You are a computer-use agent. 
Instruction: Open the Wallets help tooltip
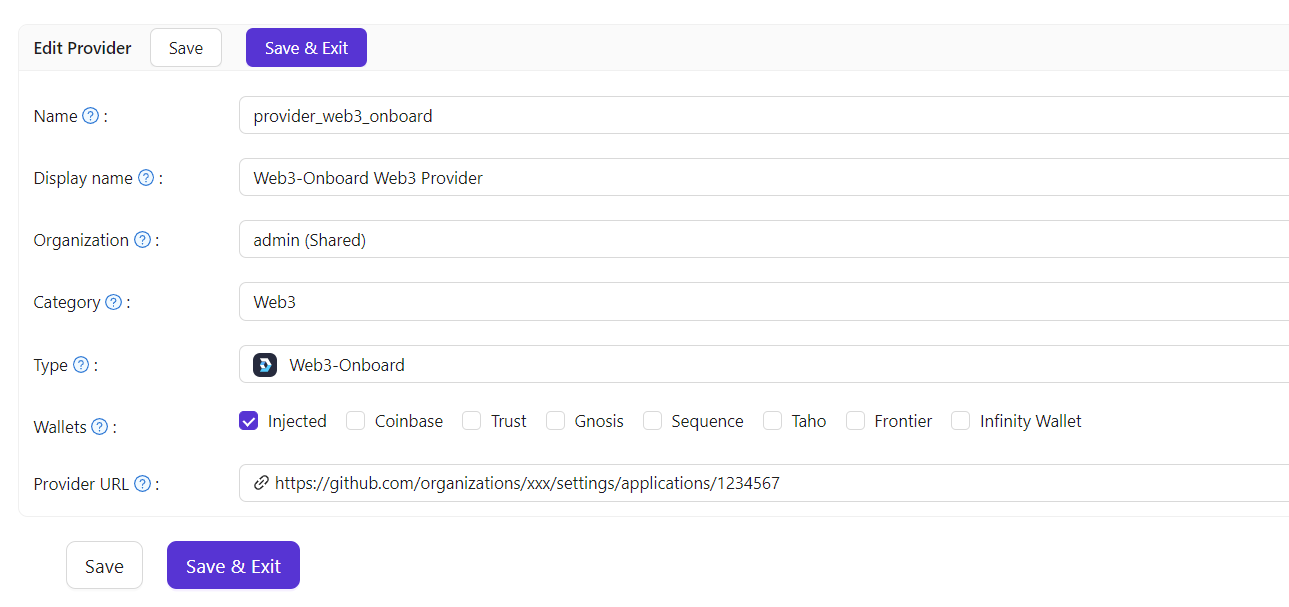pos(99,426)
